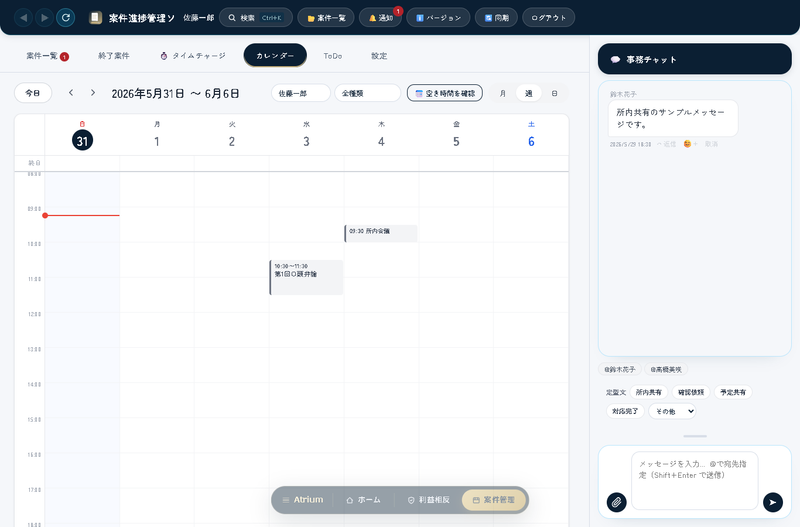Image resolution: width=800 pixels, height=527 pixels.
Task: Open the バージョン info button
Action: pyautogui.click(x=438, y=18)
